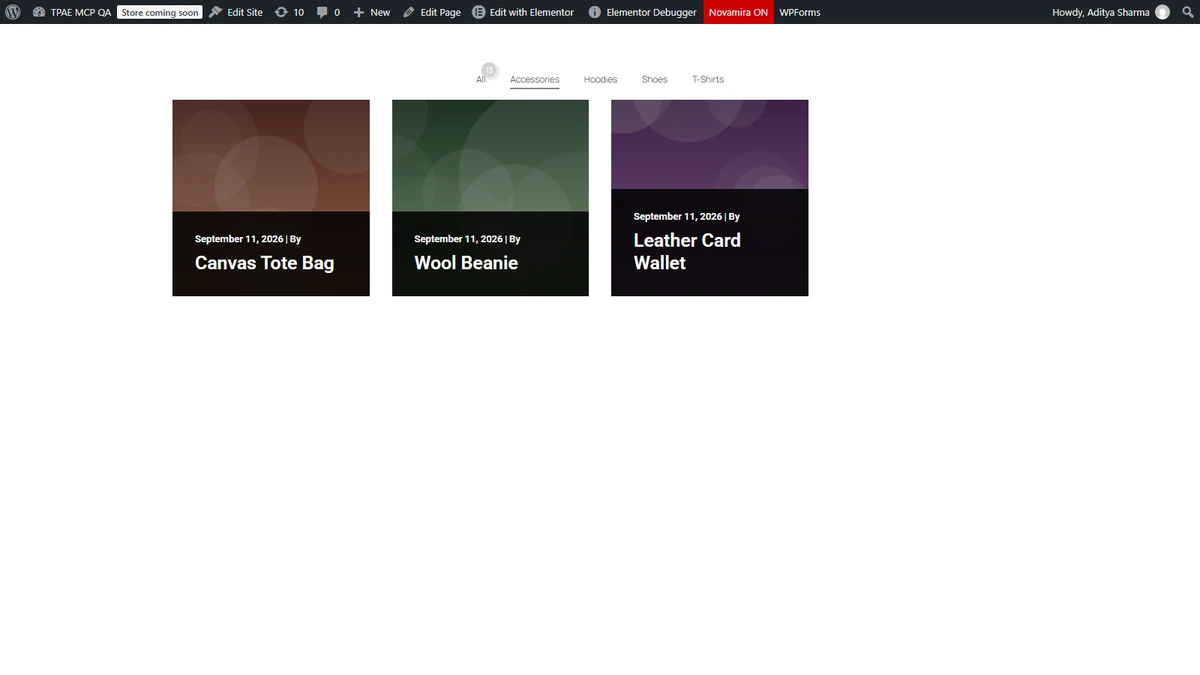
Task: Click the New plus icon
Action: (x=359, y=12)
